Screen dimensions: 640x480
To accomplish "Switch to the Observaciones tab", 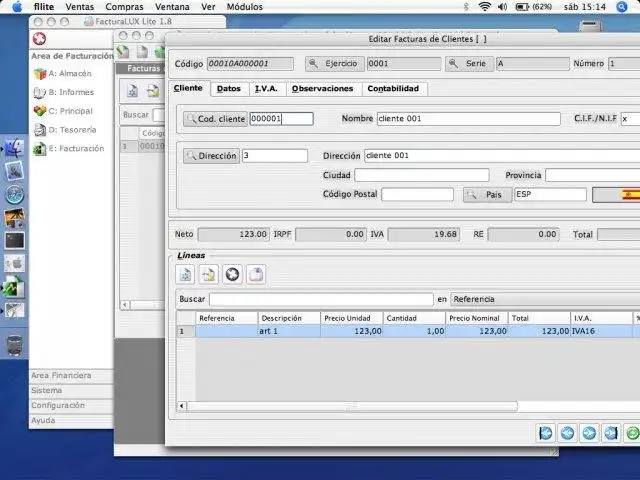I will pyautogui.click(x=322, y=89).
